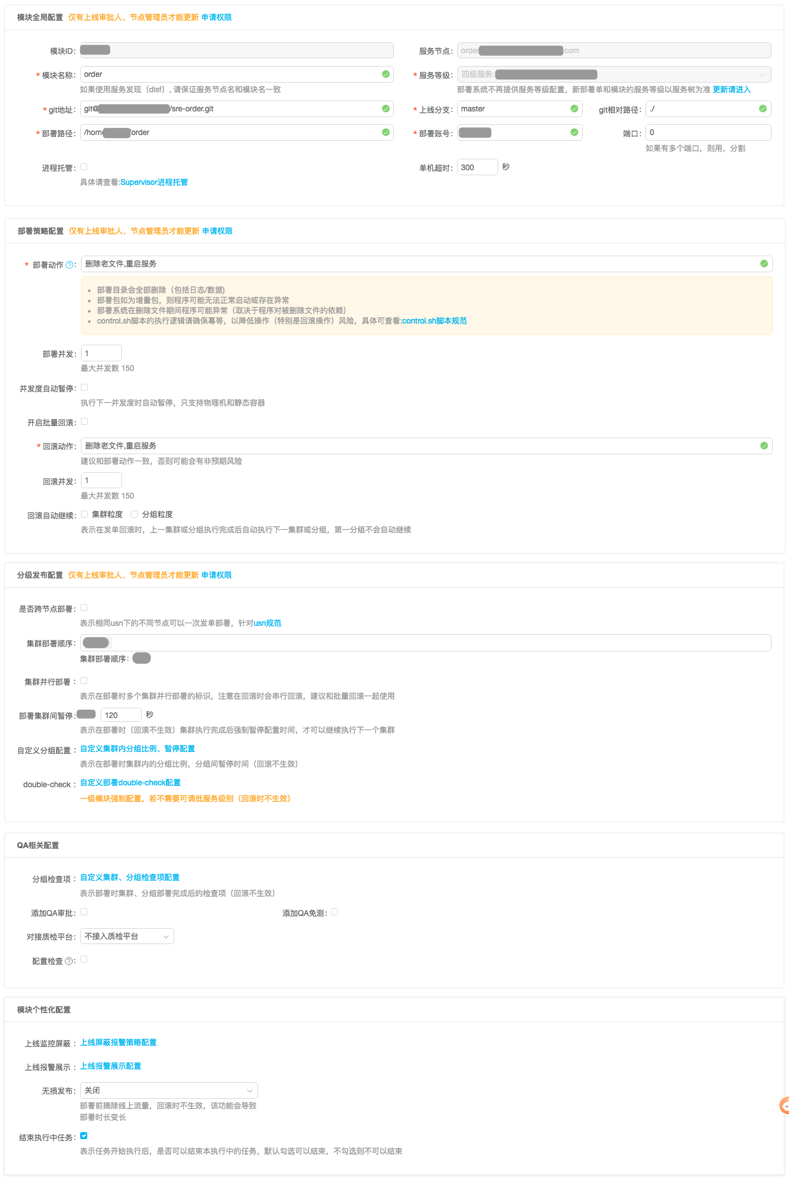Click the 单机超时 input showing 300
791x1179 pixels.
point(477,167)
